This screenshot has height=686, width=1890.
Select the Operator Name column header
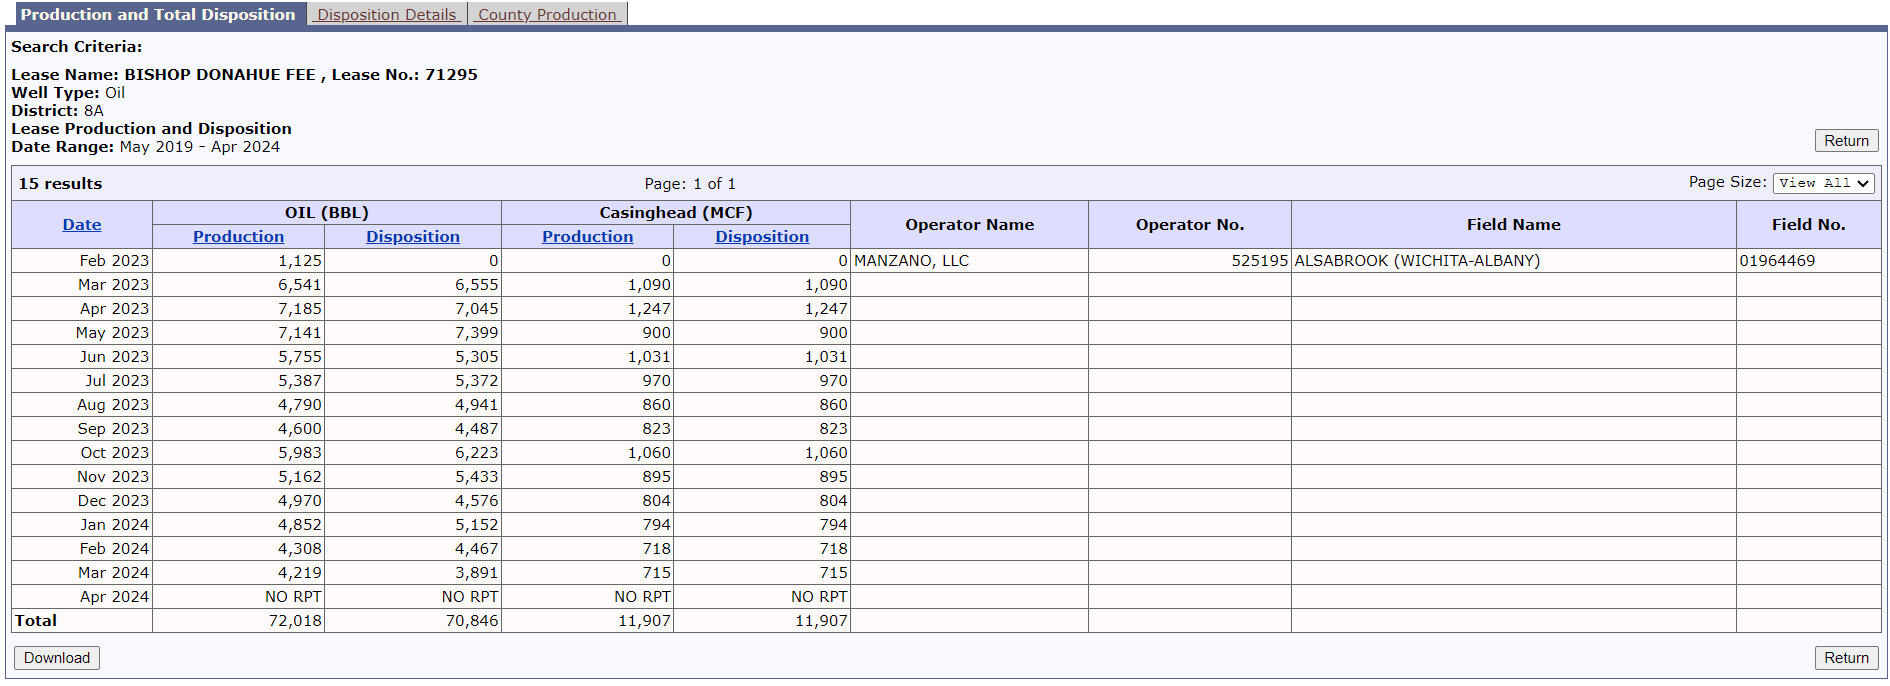click(x=969, y=225)
